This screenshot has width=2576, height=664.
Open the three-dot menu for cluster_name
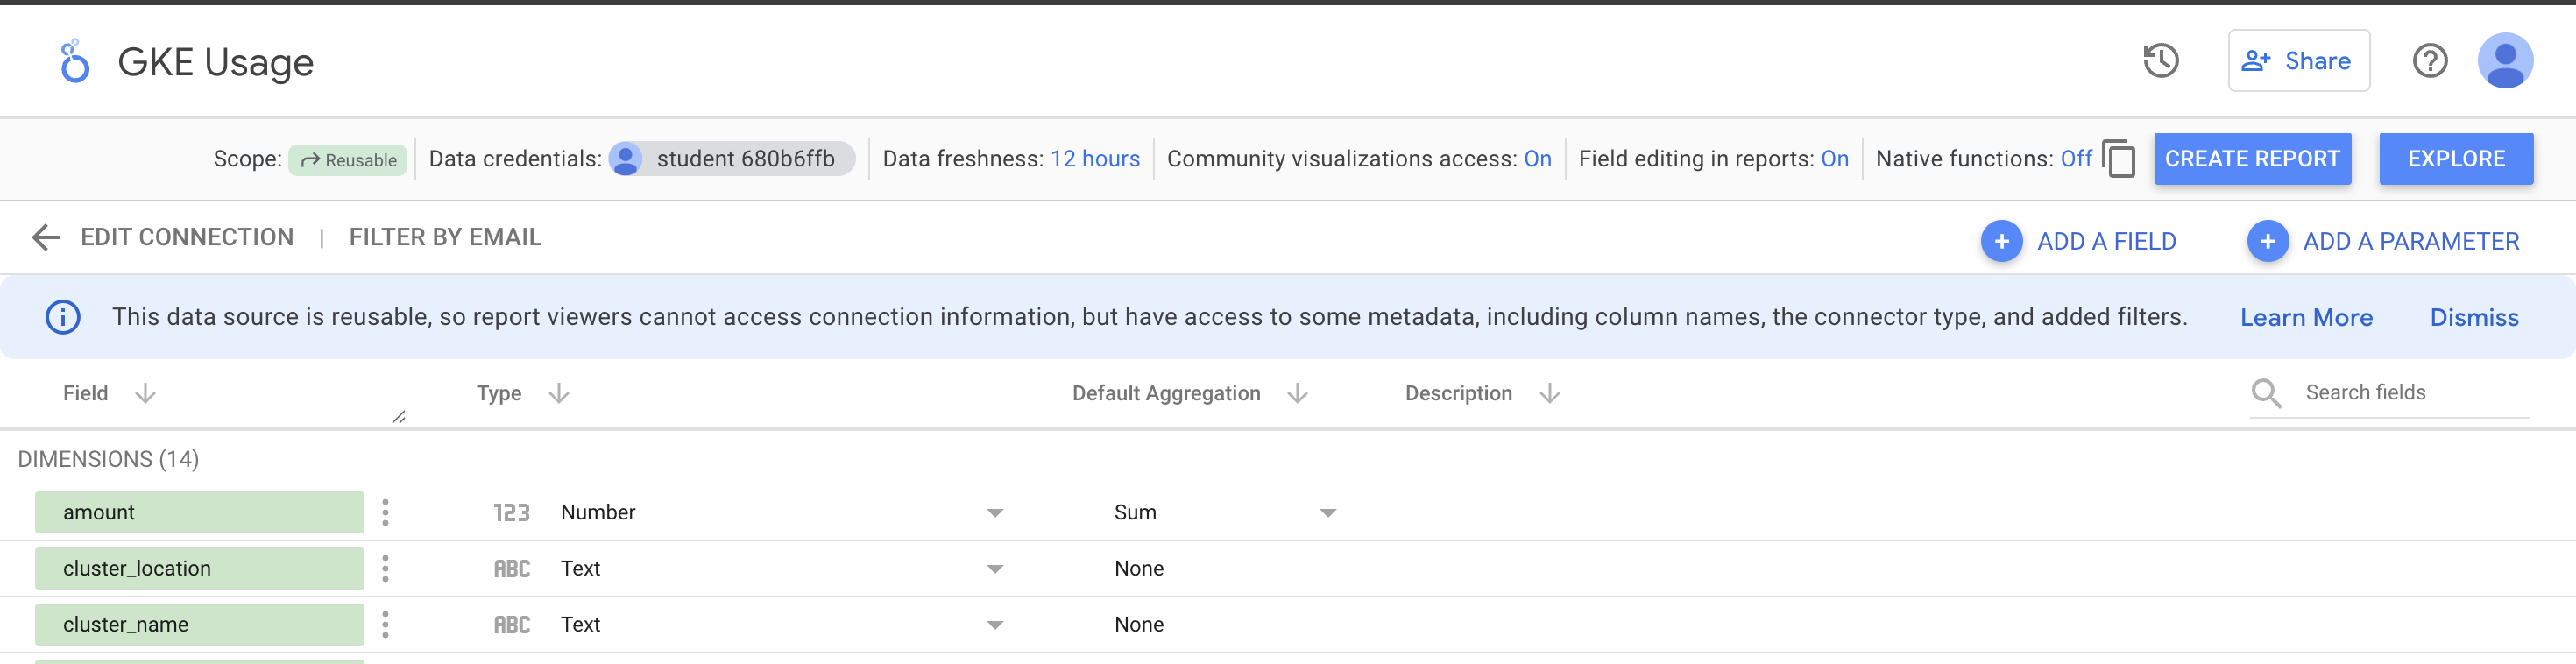click(x=385, y=624)
